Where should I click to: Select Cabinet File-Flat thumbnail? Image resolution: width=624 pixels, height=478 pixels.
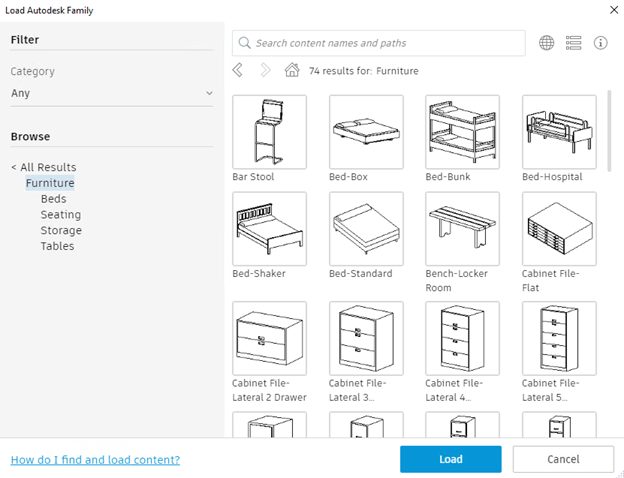click(x=559, y=229)
